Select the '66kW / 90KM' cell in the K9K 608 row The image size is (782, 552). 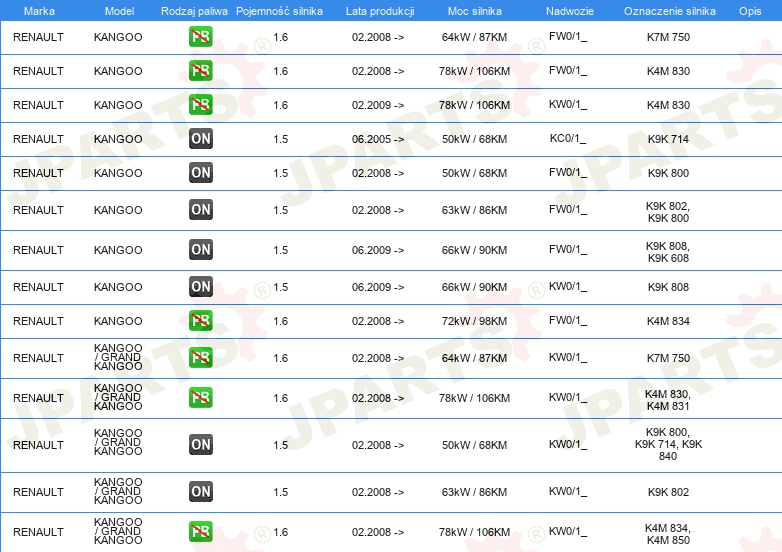point(474,250)
